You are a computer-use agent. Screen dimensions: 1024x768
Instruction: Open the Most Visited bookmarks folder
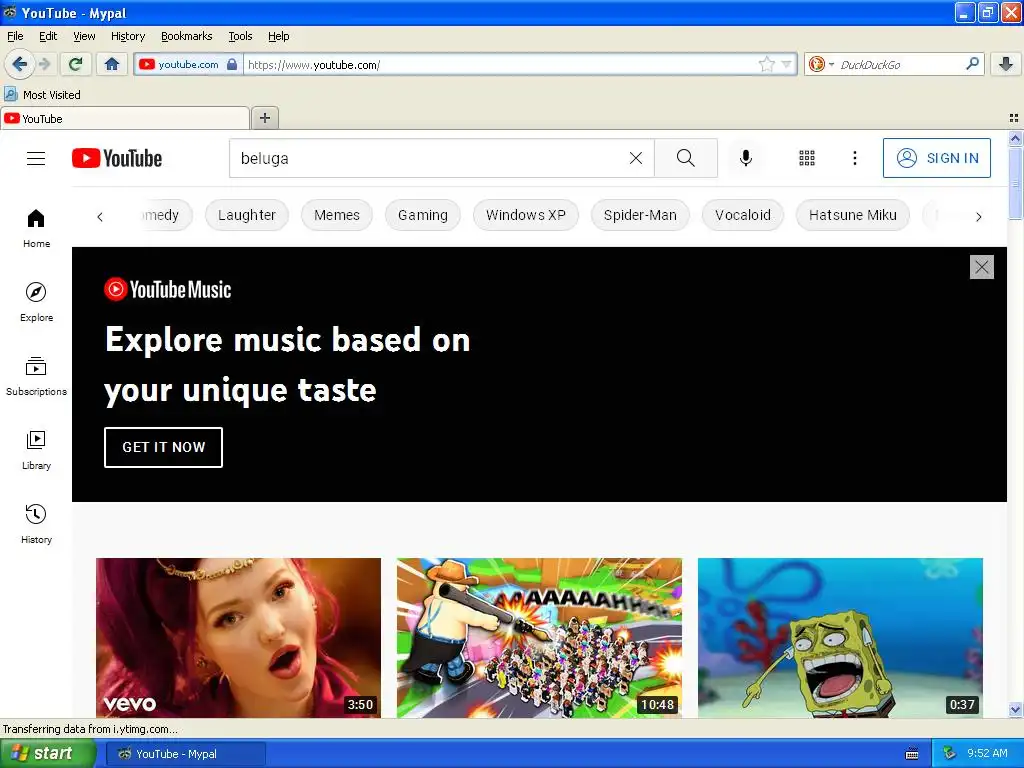click(42, 95)
